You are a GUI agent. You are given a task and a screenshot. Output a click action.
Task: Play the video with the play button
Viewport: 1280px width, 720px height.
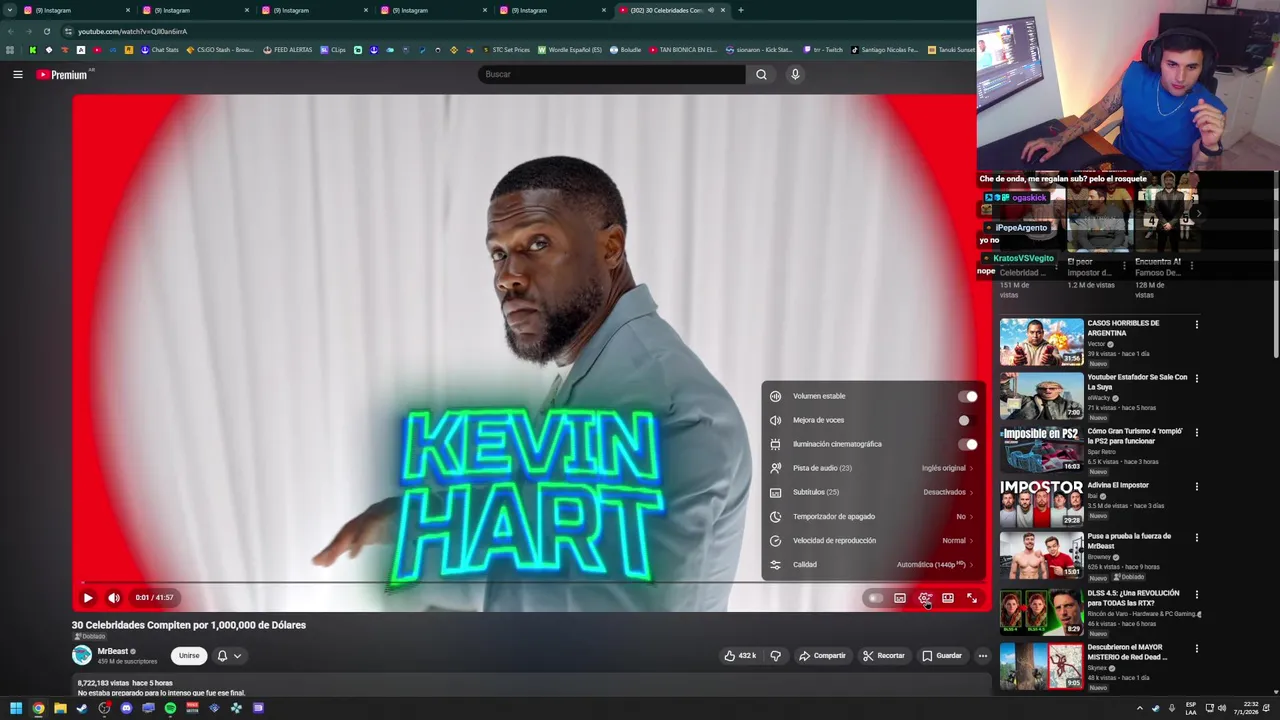pos(88,598)
